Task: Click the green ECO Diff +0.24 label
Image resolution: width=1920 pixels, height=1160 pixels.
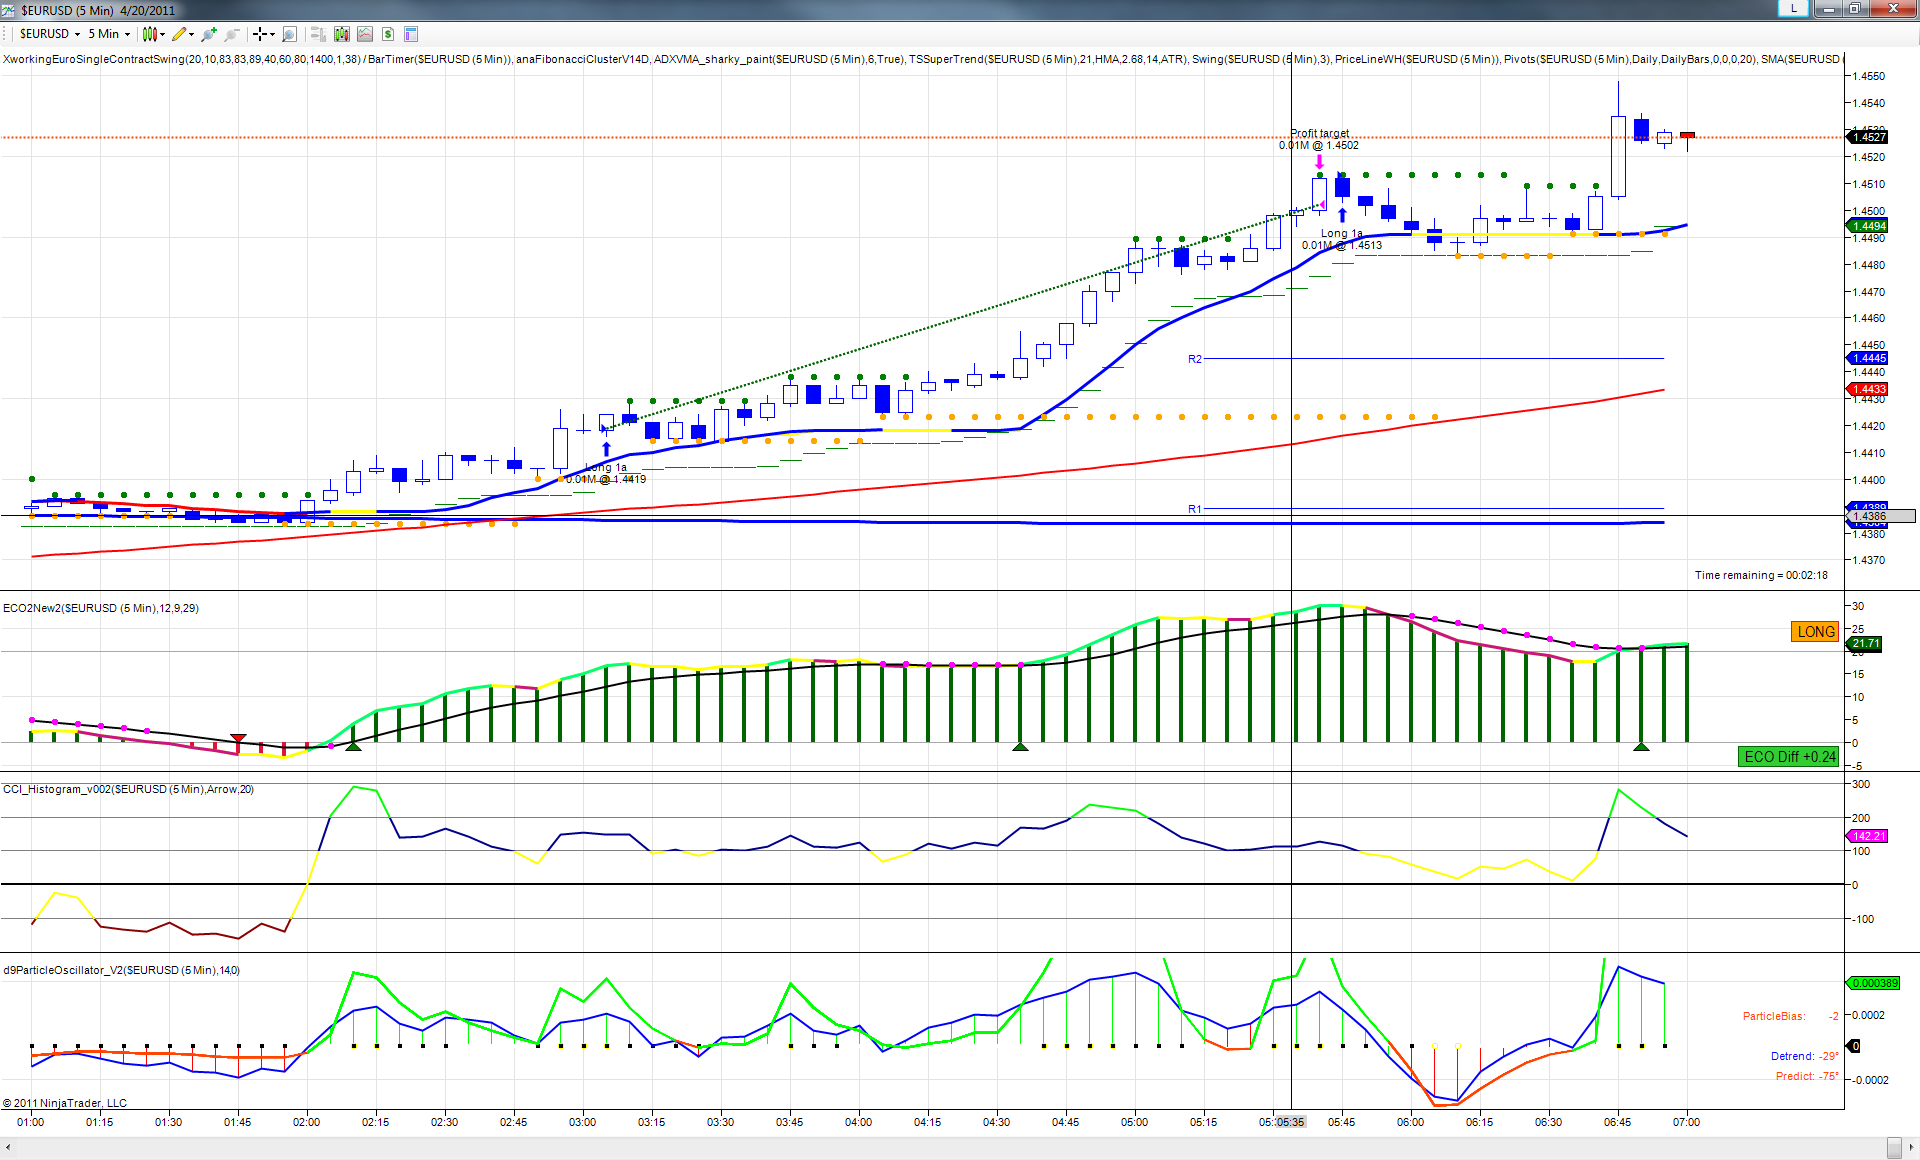Action: tap(1790, 757)
